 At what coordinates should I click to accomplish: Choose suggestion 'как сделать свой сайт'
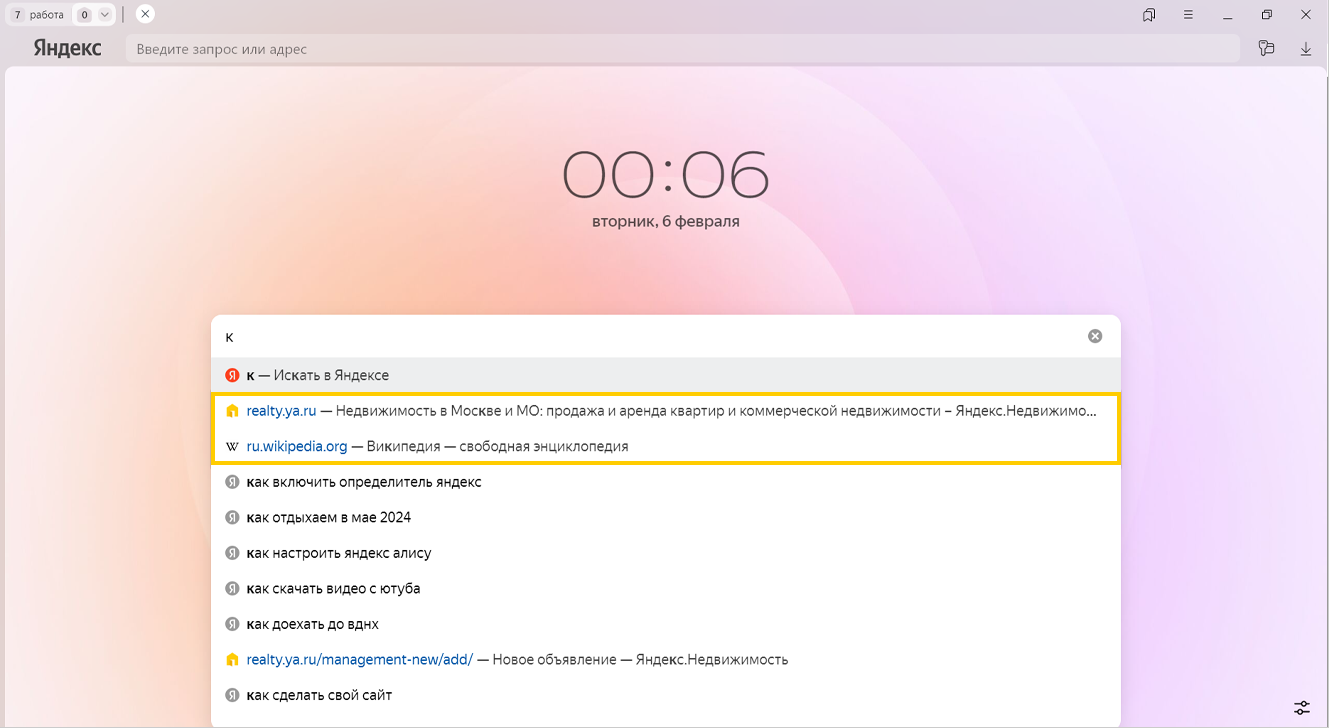[319, 695]
